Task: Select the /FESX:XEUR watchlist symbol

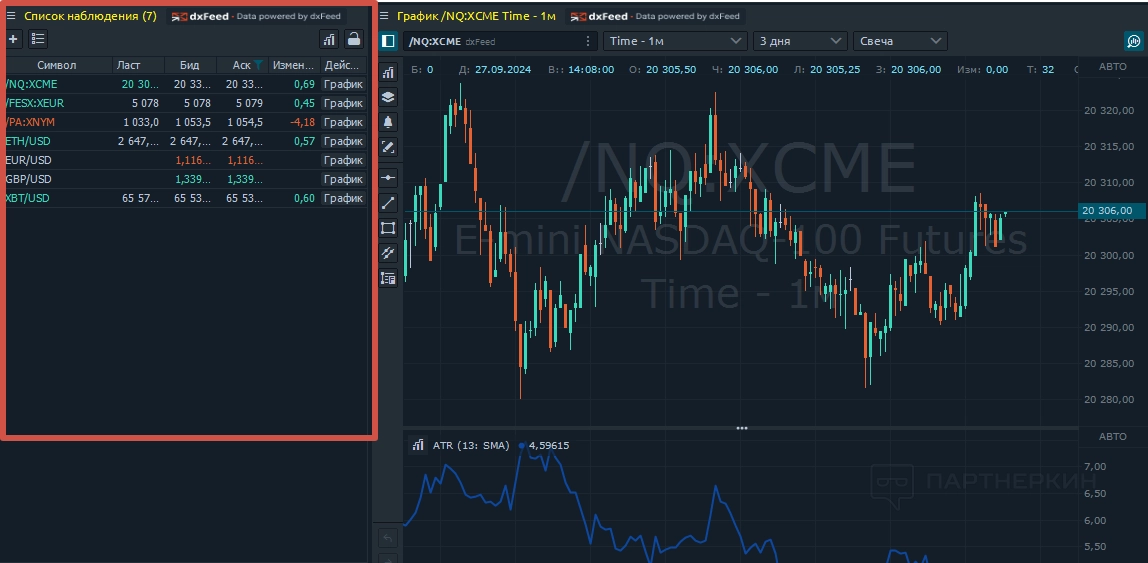Action: 35,103
